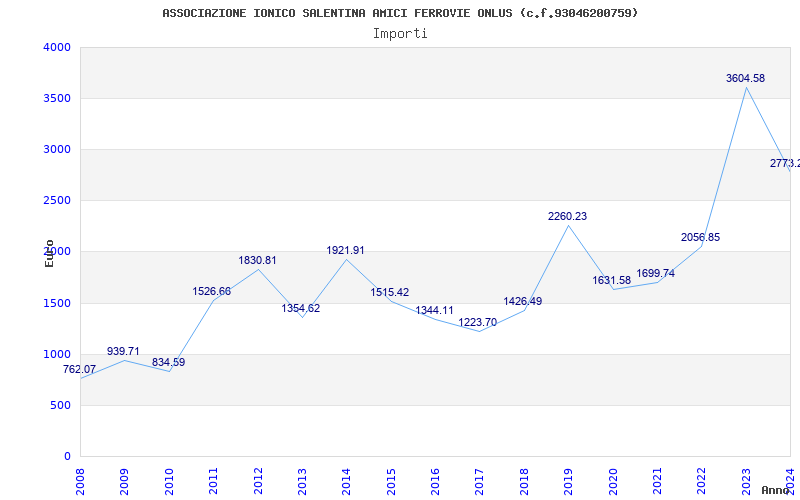Click the 500 y-axis tick label
Viewport: 800px width, 500px height.
point(61,406)
